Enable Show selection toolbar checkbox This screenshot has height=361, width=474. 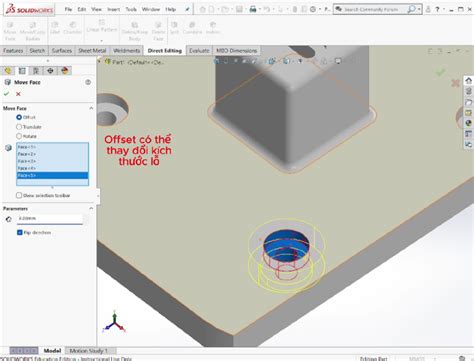(19, 195)
